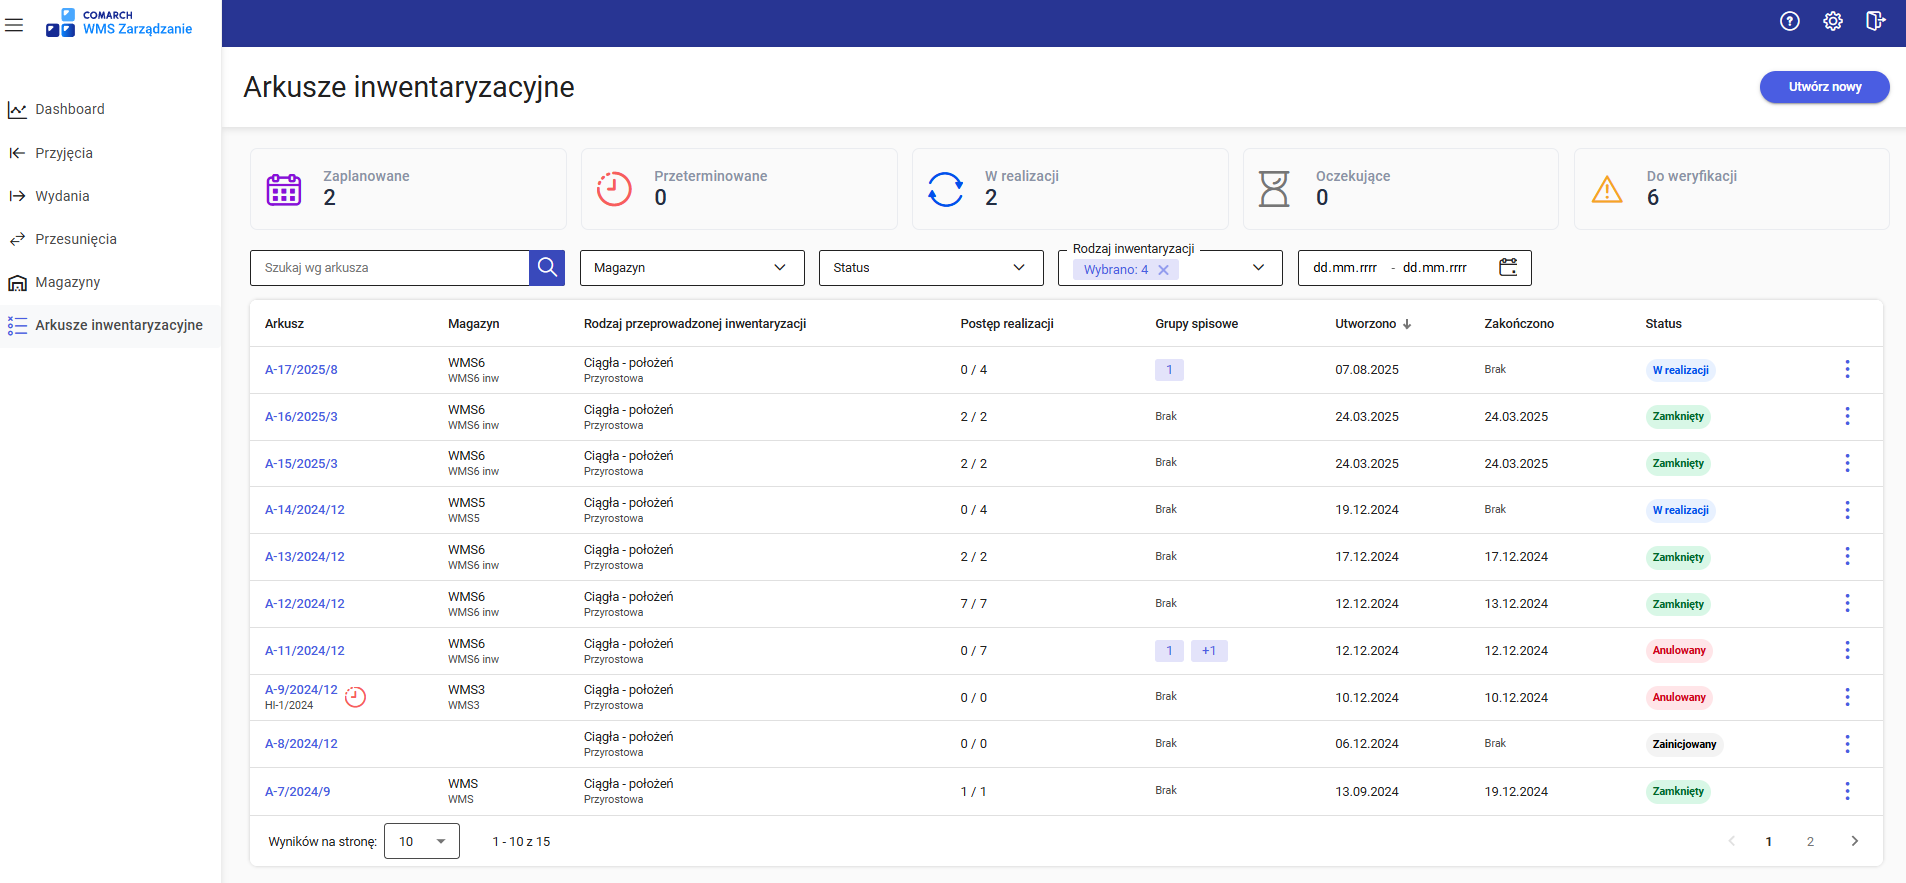Go to next page arrow in pagination
Screen dimensions: 1906x883
tap(1854, 841)
